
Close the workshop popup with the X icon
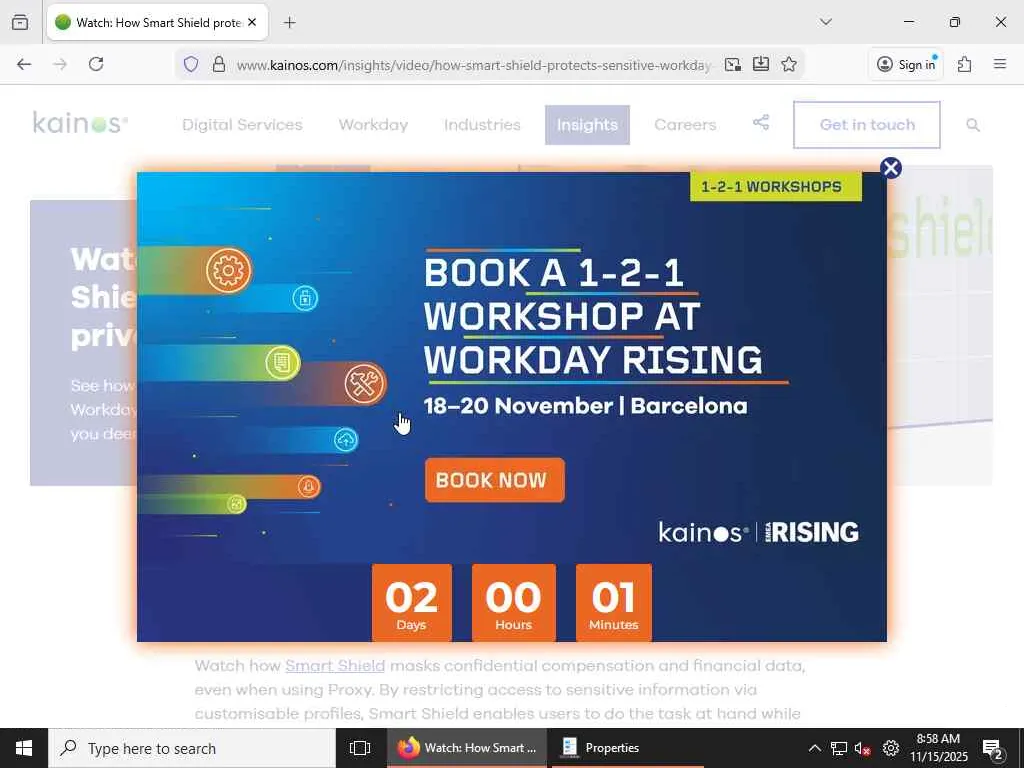tap(891, 168)
